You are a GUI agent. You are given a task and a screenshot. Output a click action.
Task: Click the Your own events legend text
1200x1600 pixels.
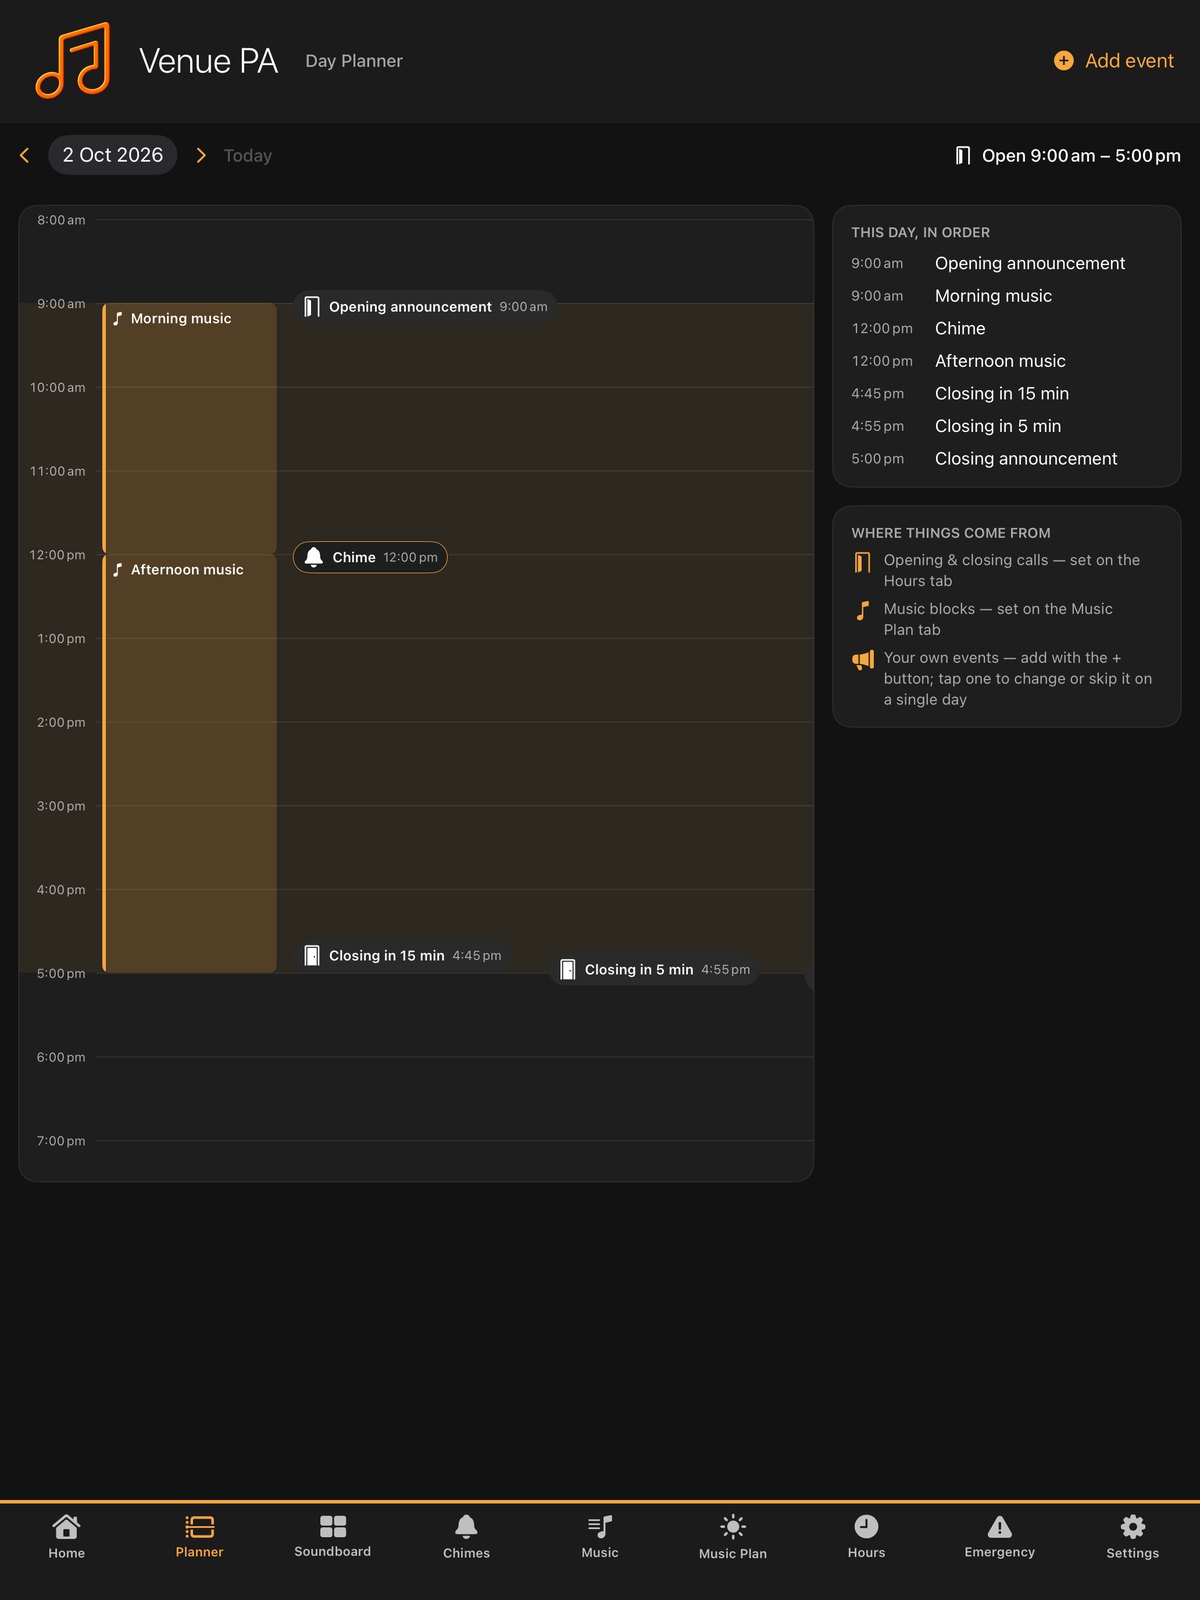click(1018, 679)
